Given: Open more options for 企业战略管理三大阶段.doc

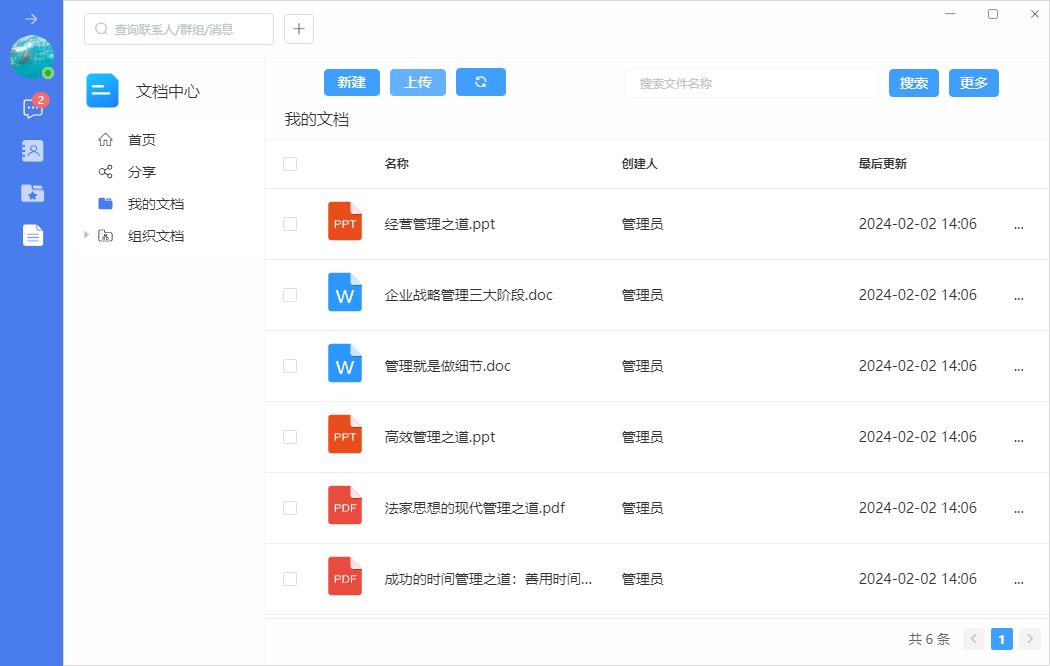Looking at the screenshot, I should [1019, 296].
